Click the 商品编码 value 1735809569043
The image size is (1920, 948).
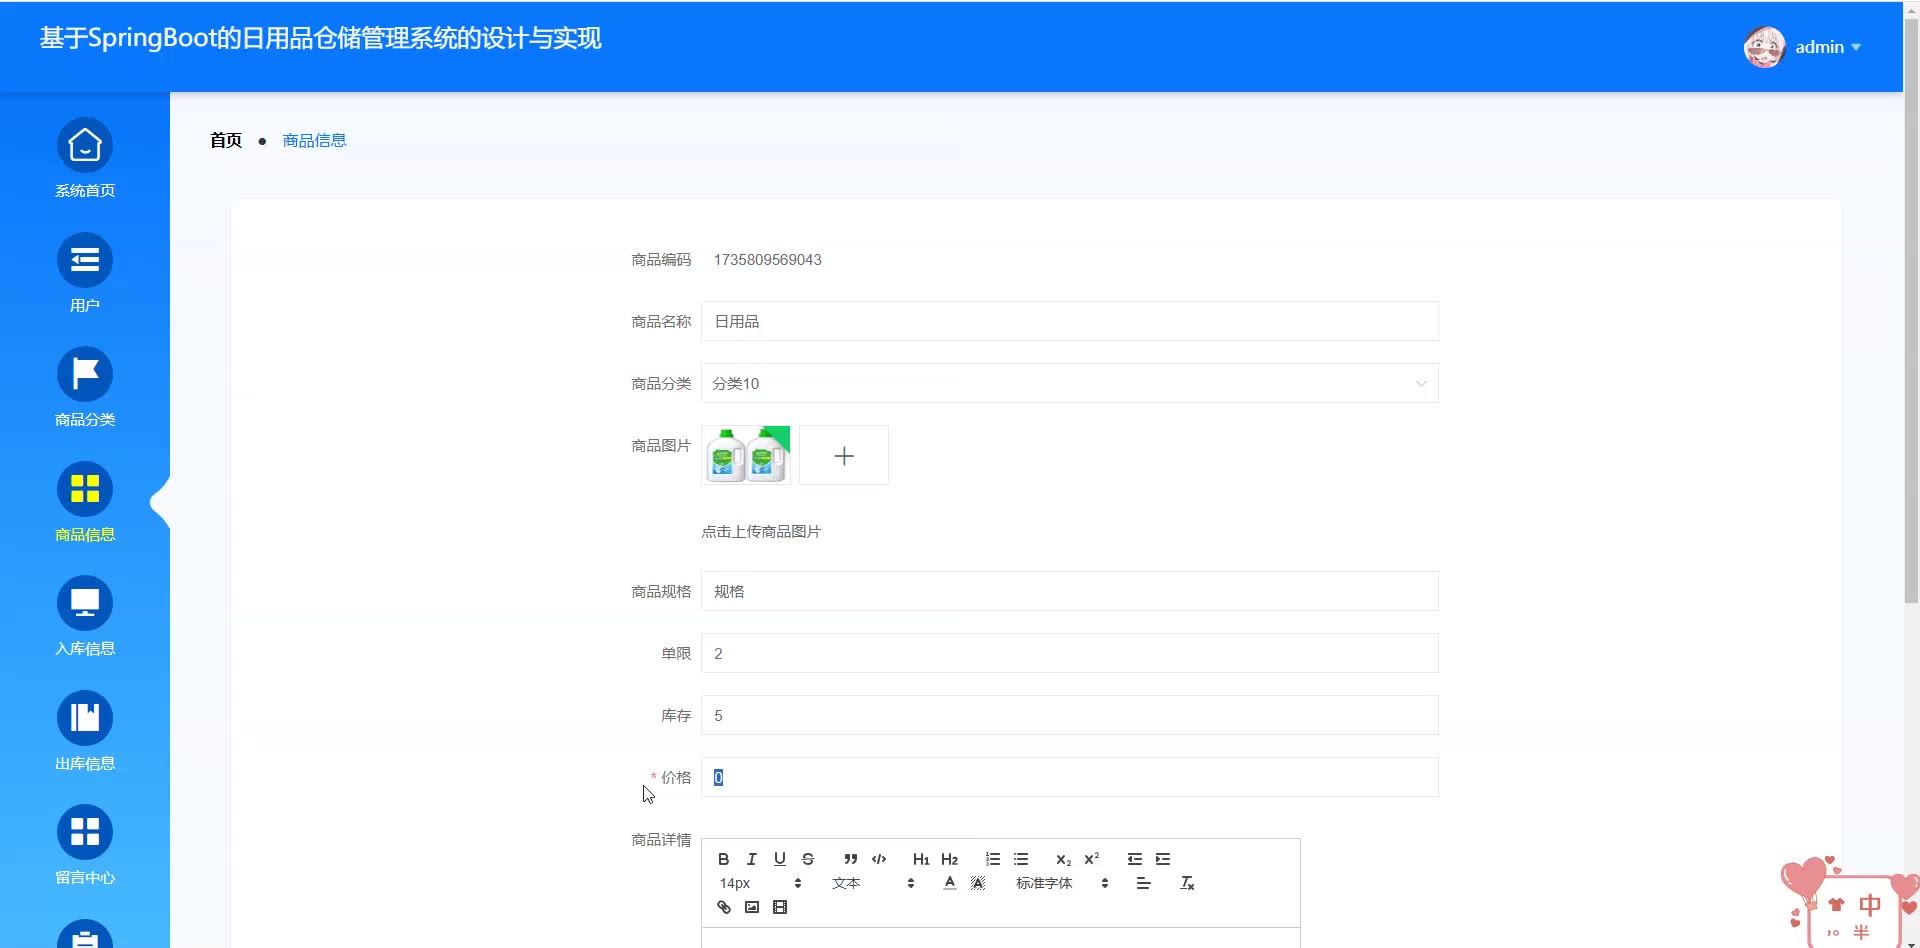pyautogui.click(x=767, y=259)
